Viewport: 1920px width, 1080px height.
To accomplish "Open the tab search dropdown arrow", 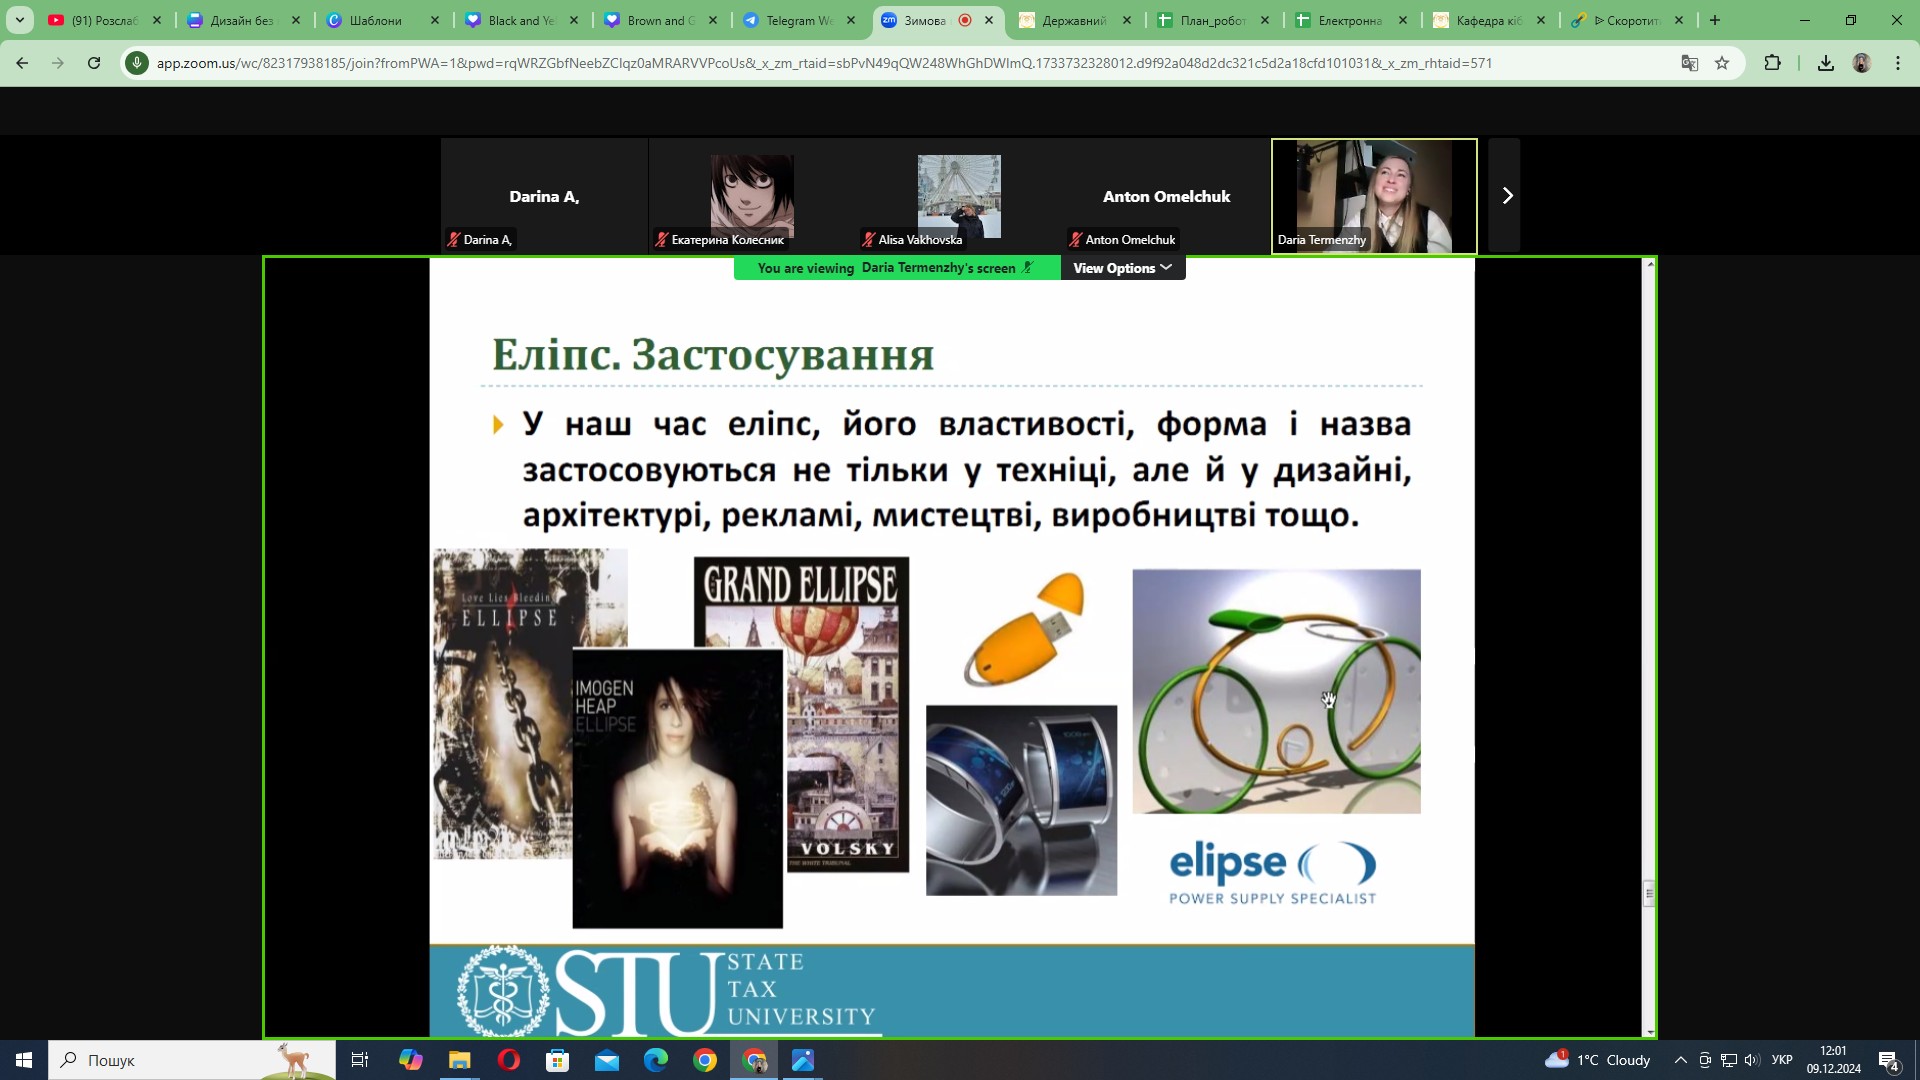I will (19, 20).
